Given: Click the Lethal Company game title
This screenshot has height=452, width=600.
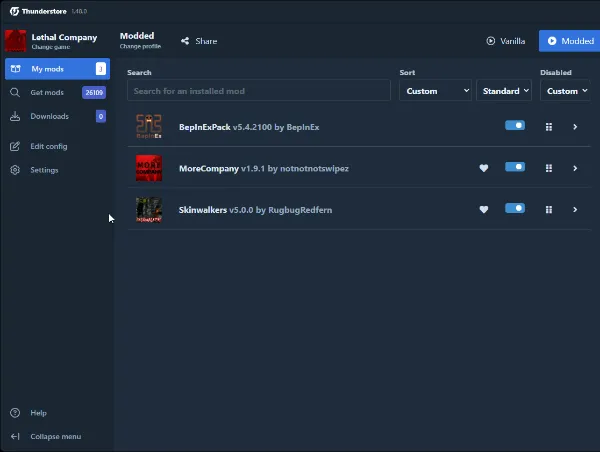Looking at the screenshot, I should 64,37.
